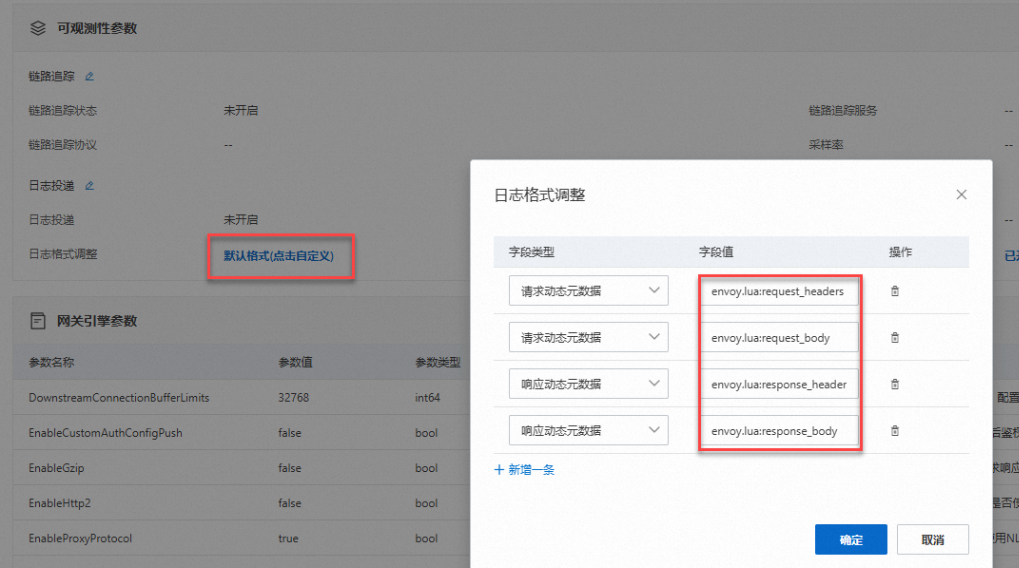
Task: Open field type dropdown for response_header row
Action: click(x=588, y=384)
